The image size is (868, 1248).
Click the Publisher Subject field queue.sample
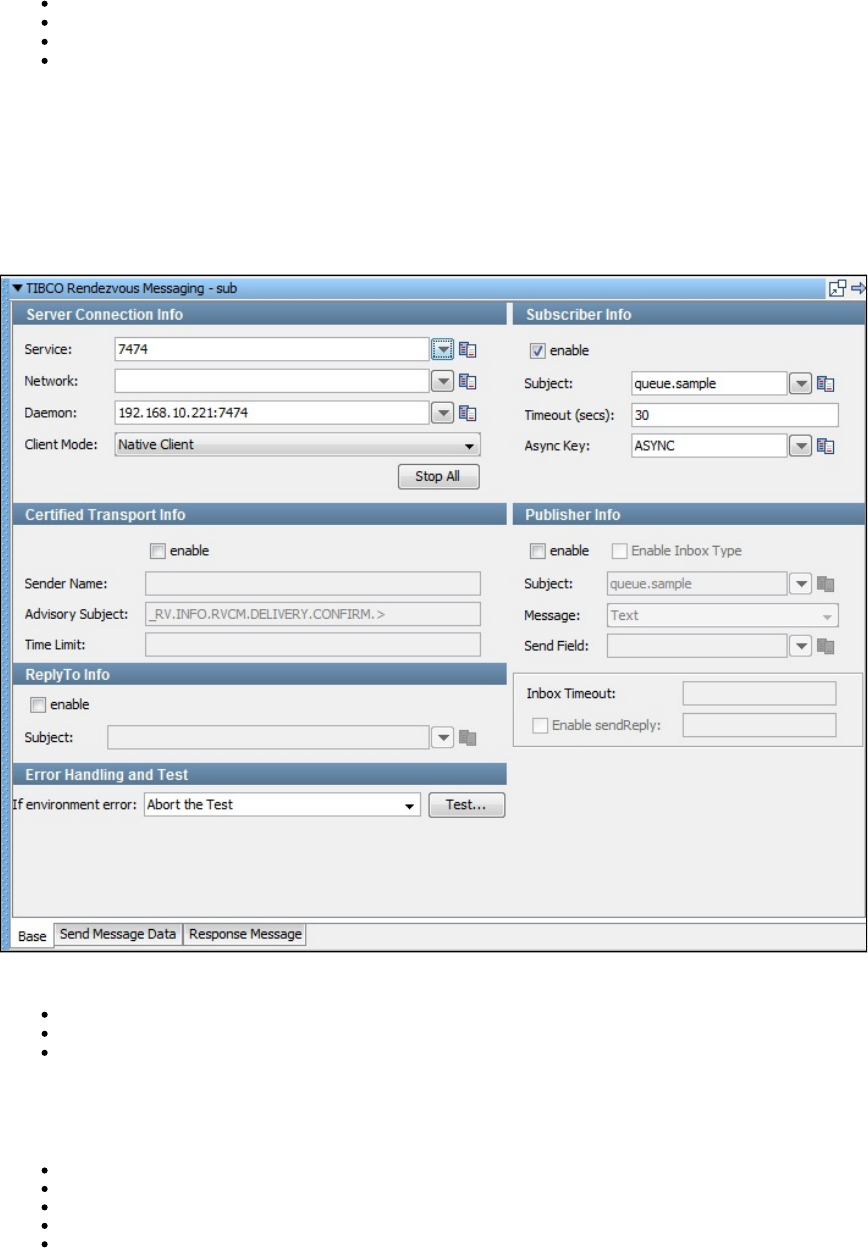click(x=697, y=583)
